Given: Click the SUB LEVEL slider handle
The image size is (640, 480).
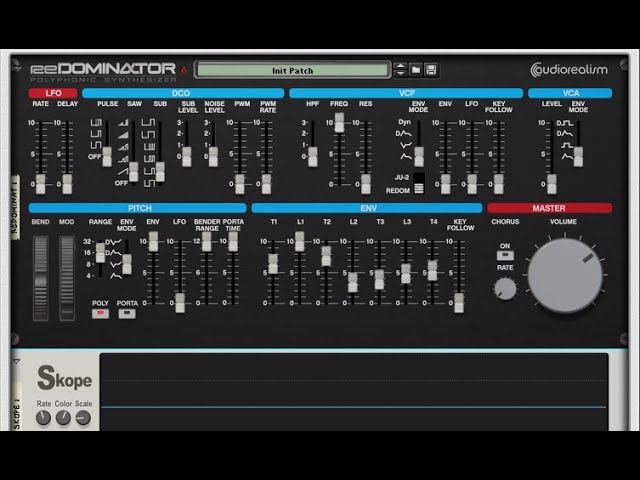Looking at the screenshot, I should (x=187, y=157).
